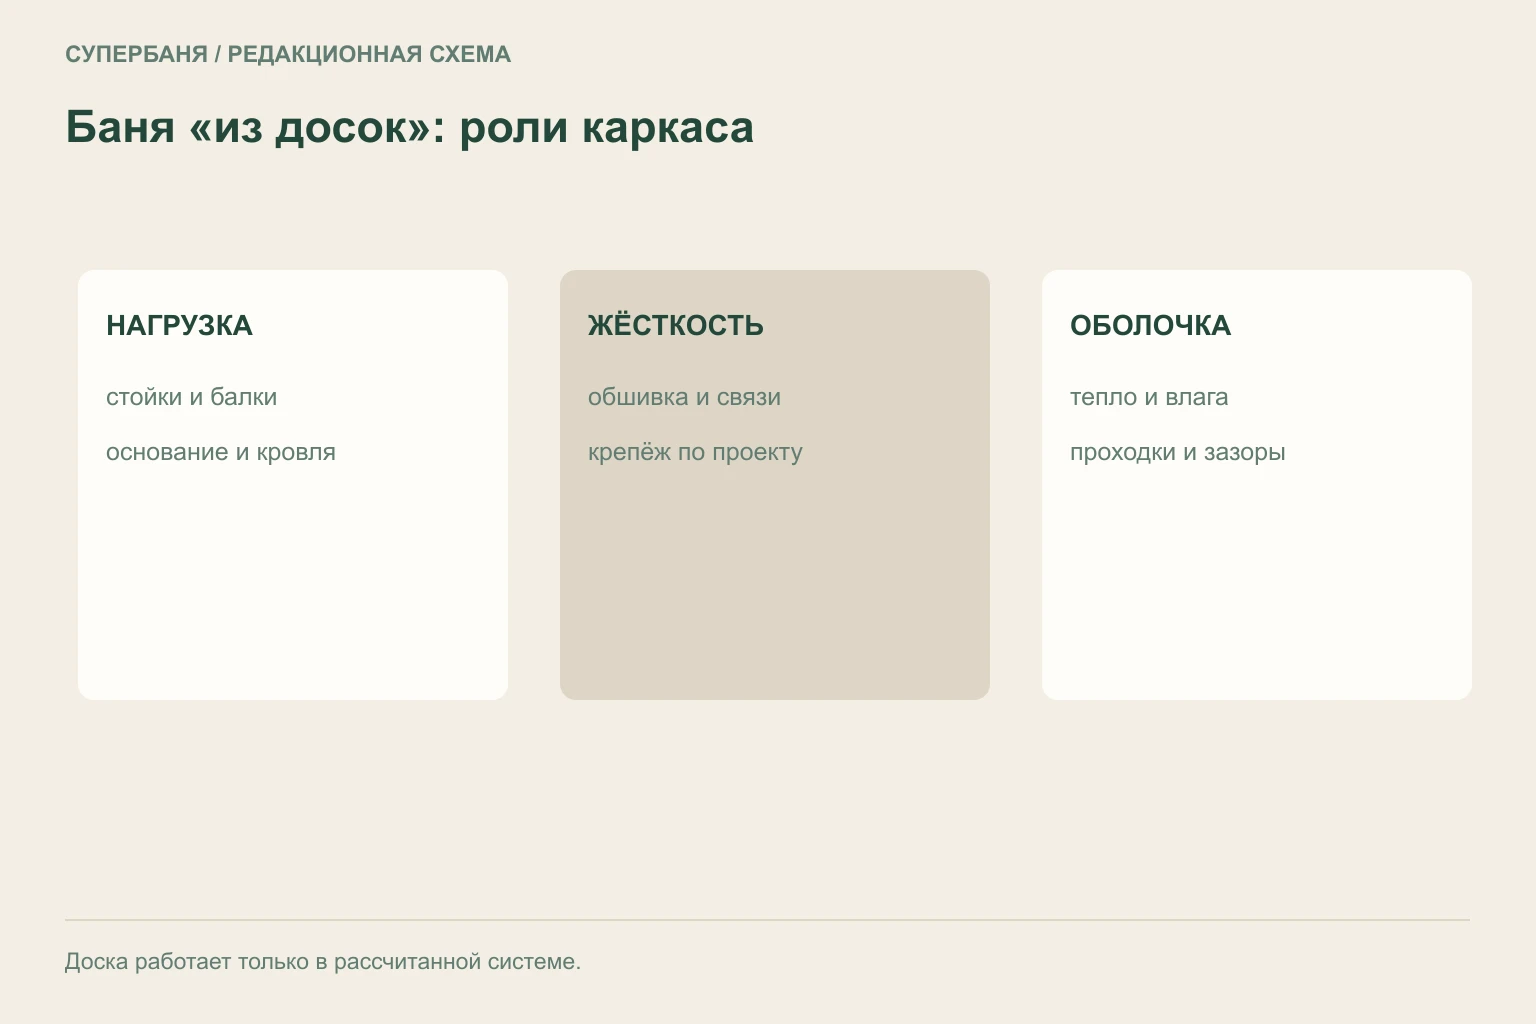Click the footer note «Доска работает только в рассчитанной системе.»
Image resolution: width=1536 pixels, height=1024 pixels.
click(x=323, y=962)
